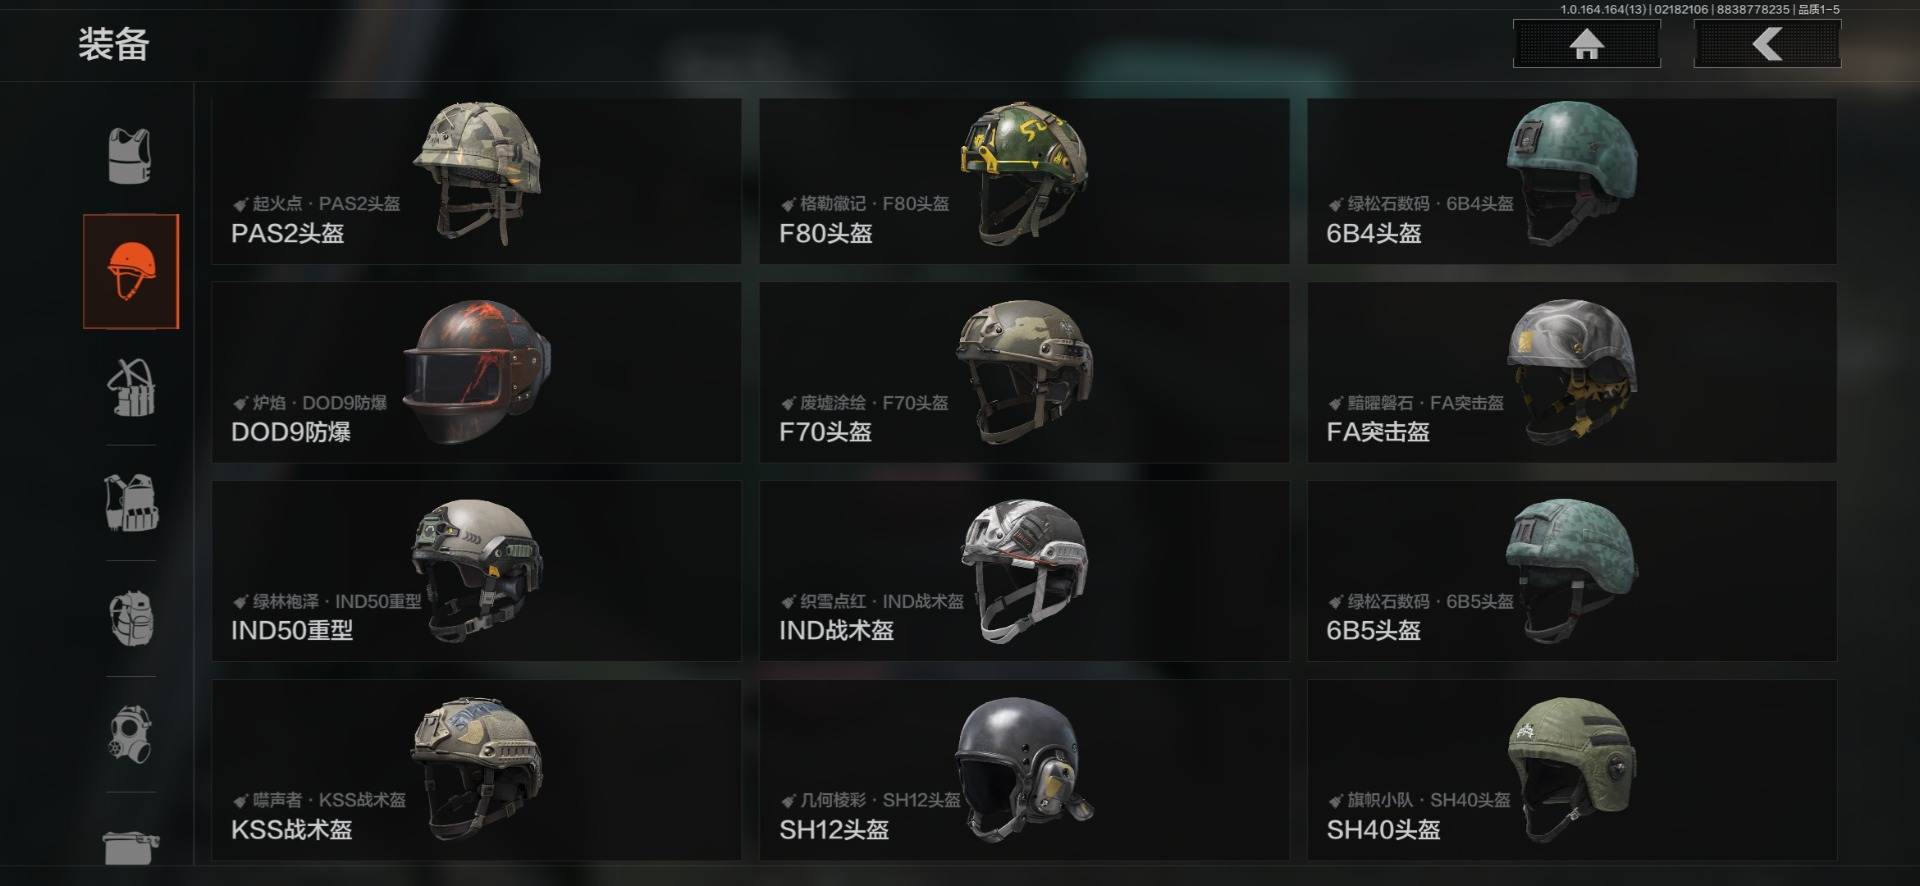Image resolution: width=1920 pixels, height=886 pixels.
Task: Select the PAS2头盔 helmet card
Action: (476, 181)
